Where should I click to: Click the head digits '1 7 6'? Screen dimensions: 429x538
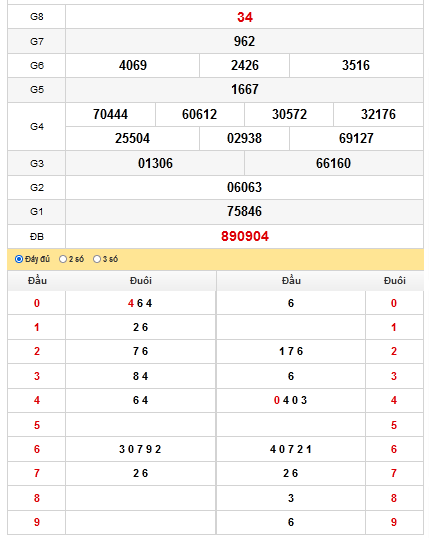pos(291,351)
